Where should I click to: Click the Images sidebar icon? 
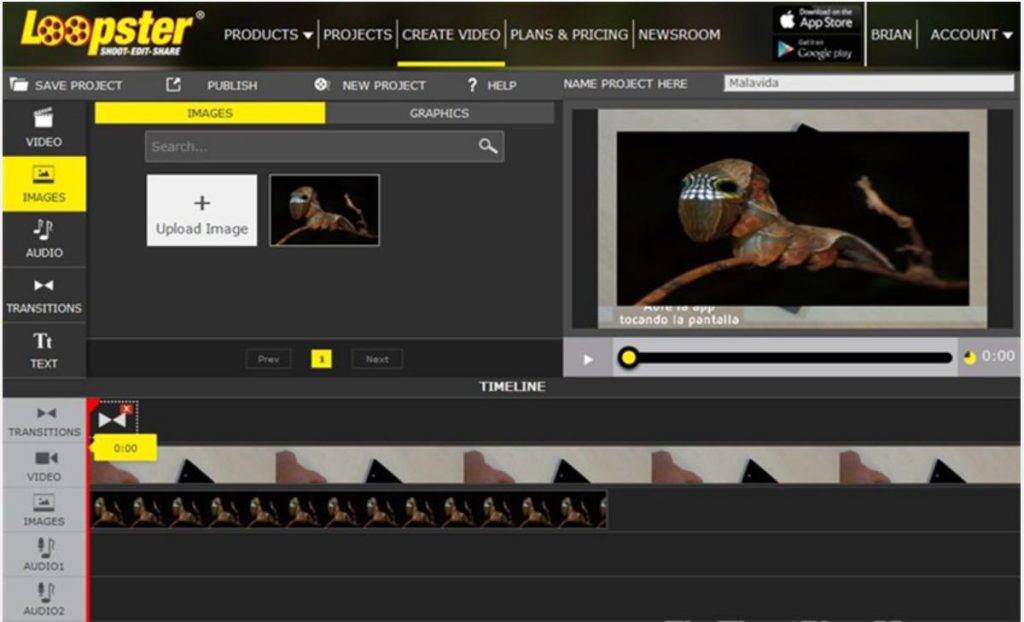(x=44, y=183)
